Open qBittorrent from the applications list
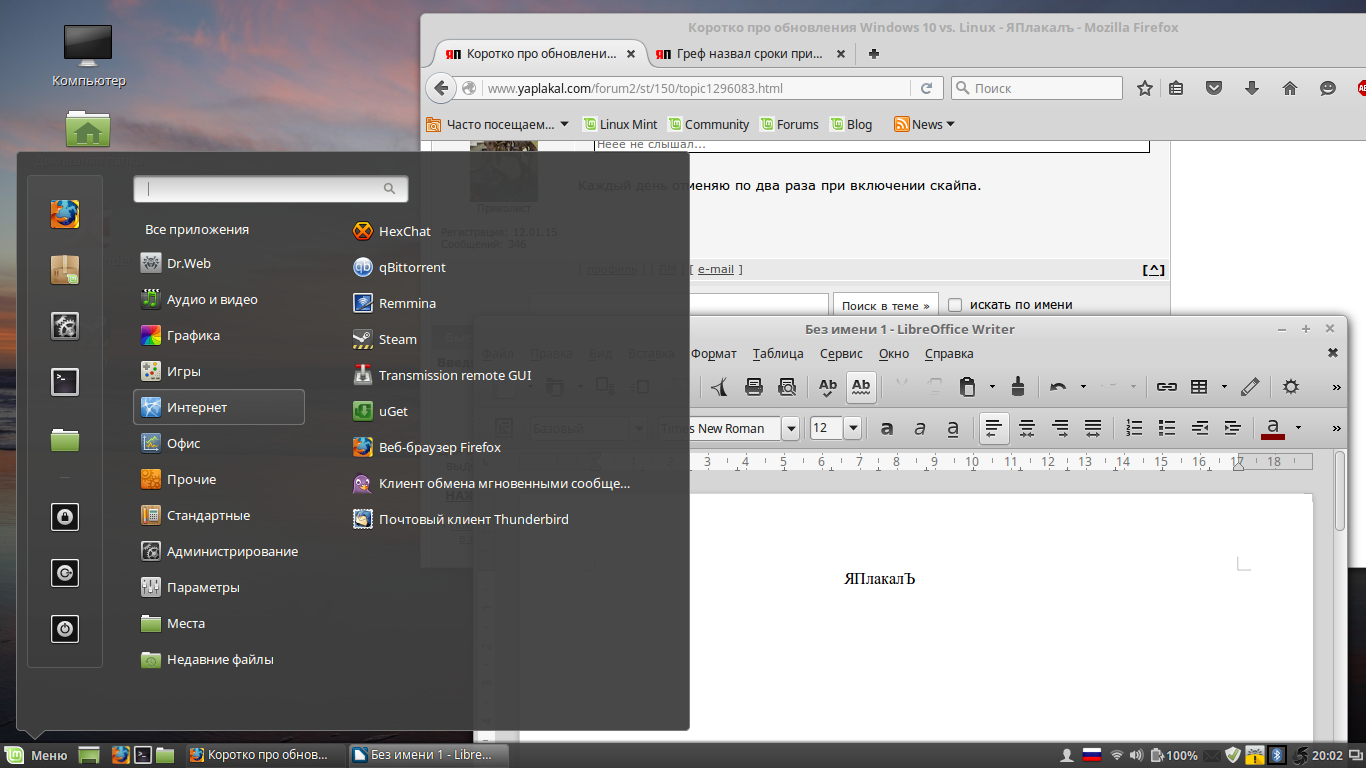Viewport: 1366px width, 768px height. tap(400, 267)
